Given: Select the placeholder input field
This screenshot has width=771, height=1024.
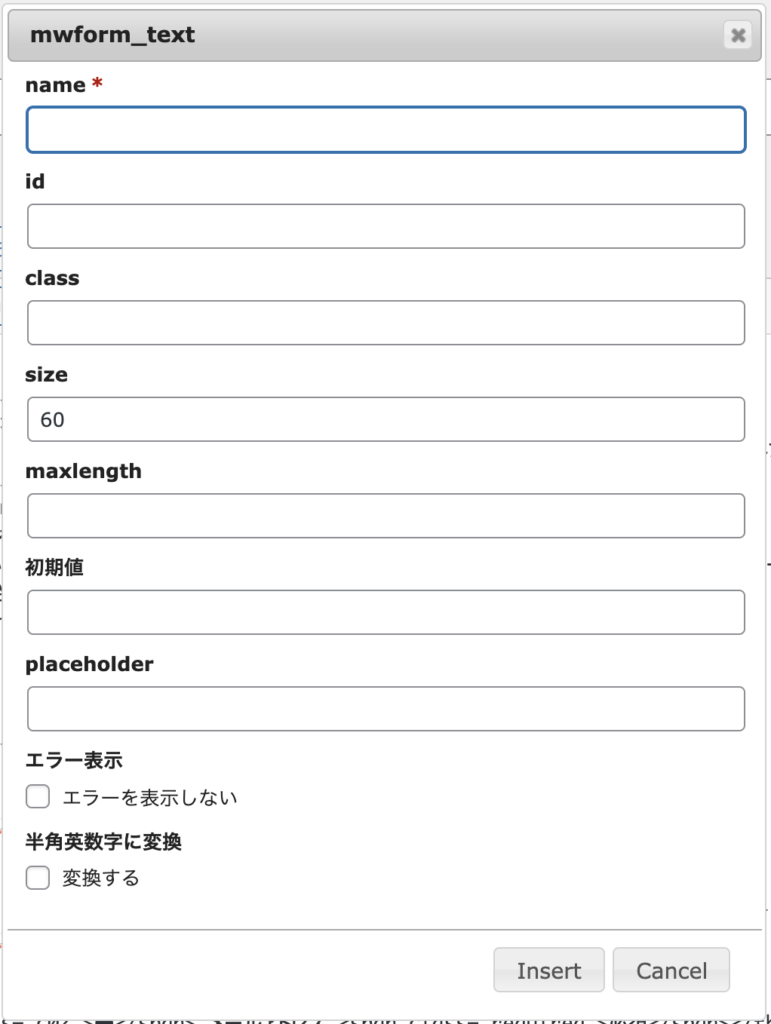Looking at the screenshot, I should click(385, 709).
